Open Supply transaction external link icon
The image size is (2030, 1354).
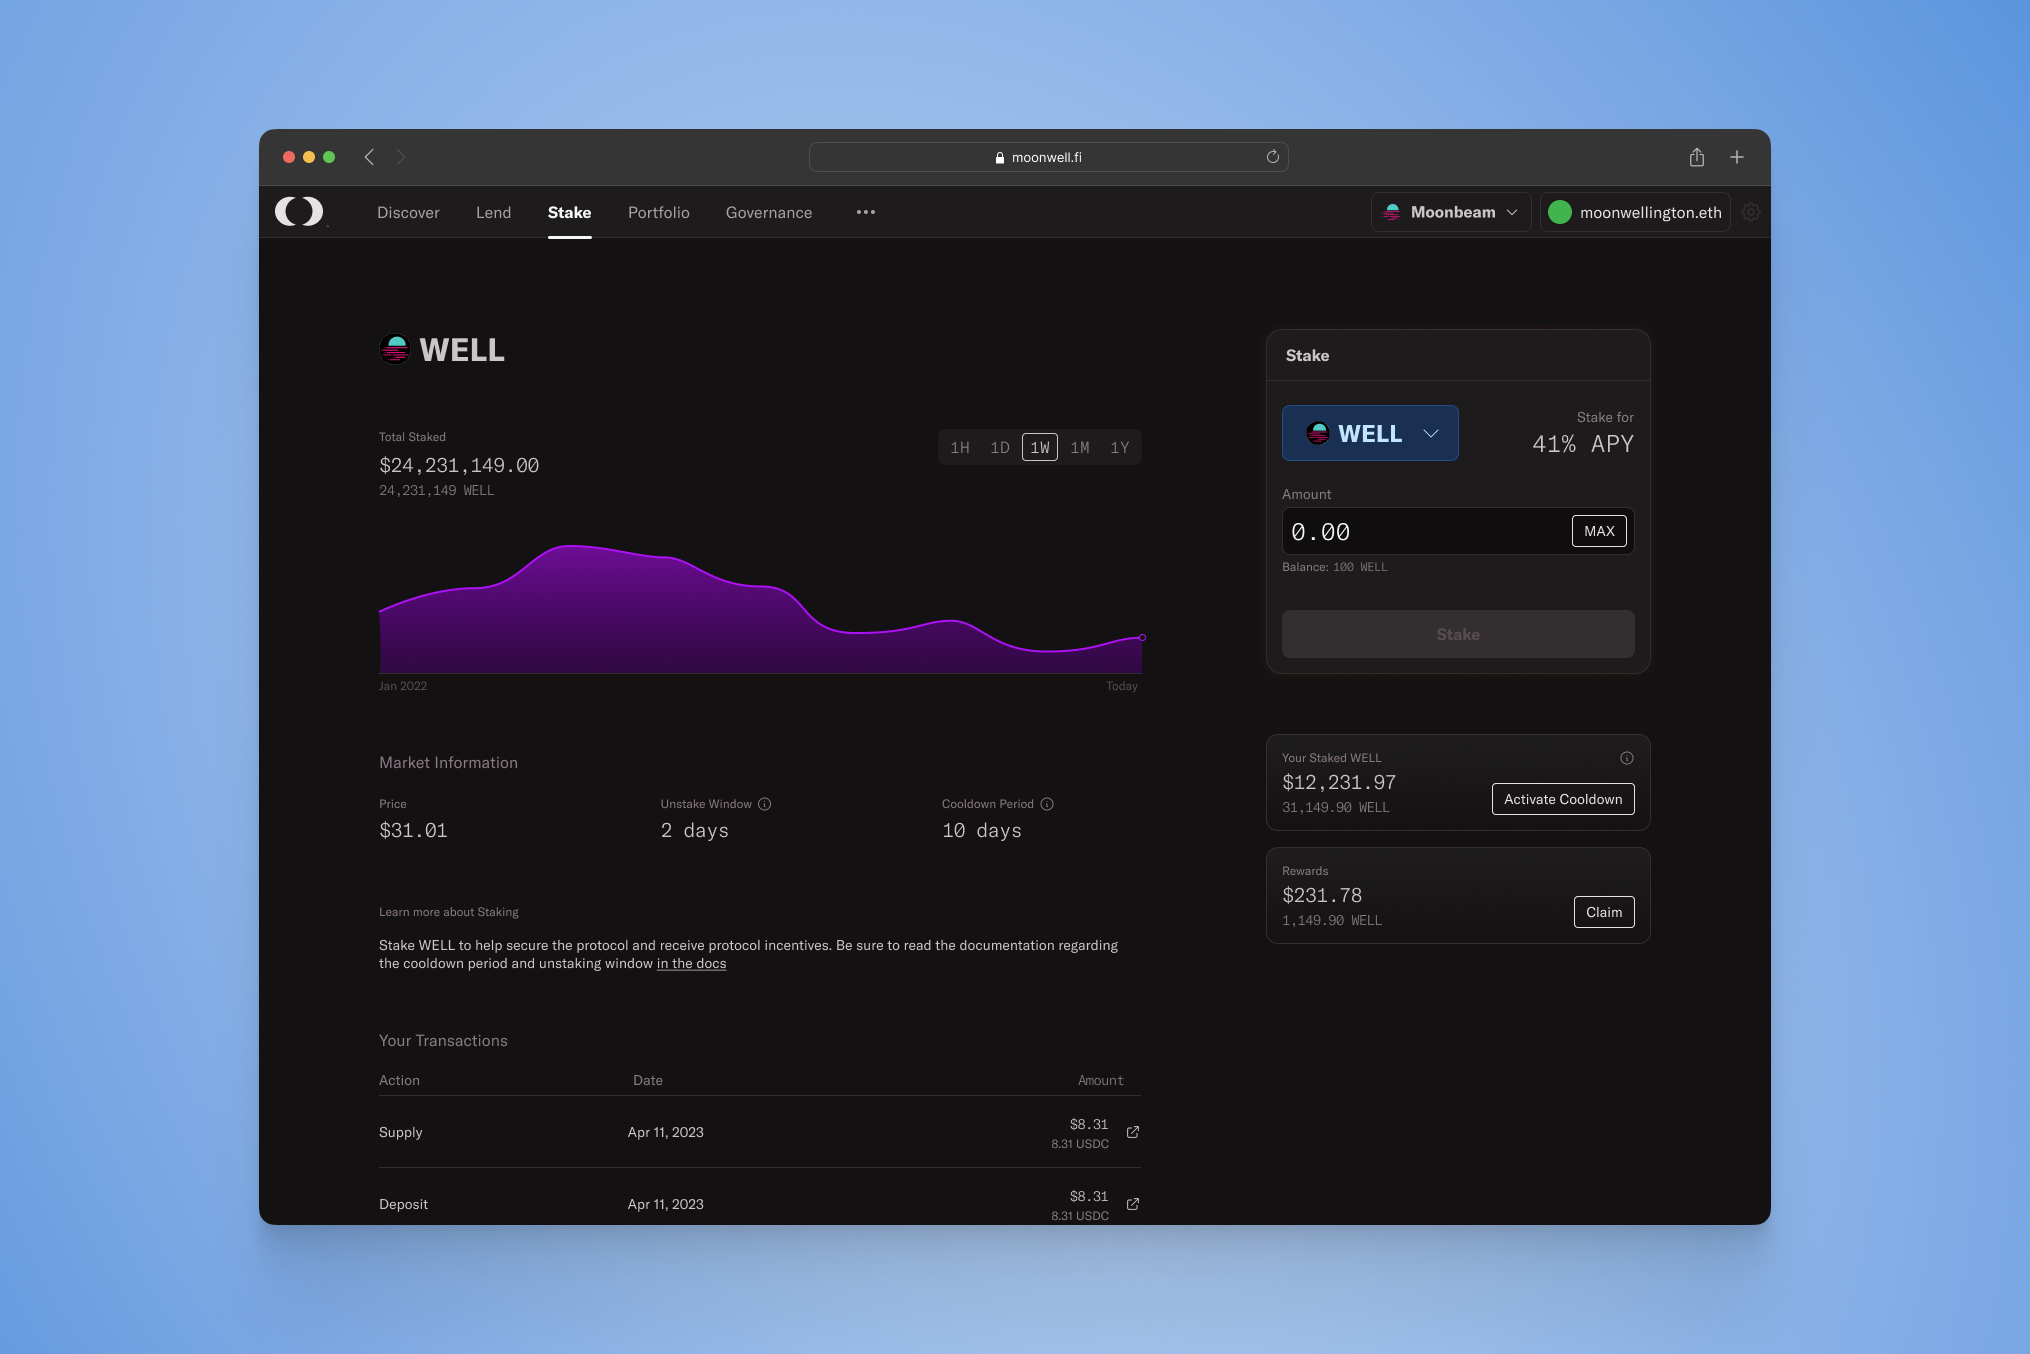[x=1133, y=1132]
